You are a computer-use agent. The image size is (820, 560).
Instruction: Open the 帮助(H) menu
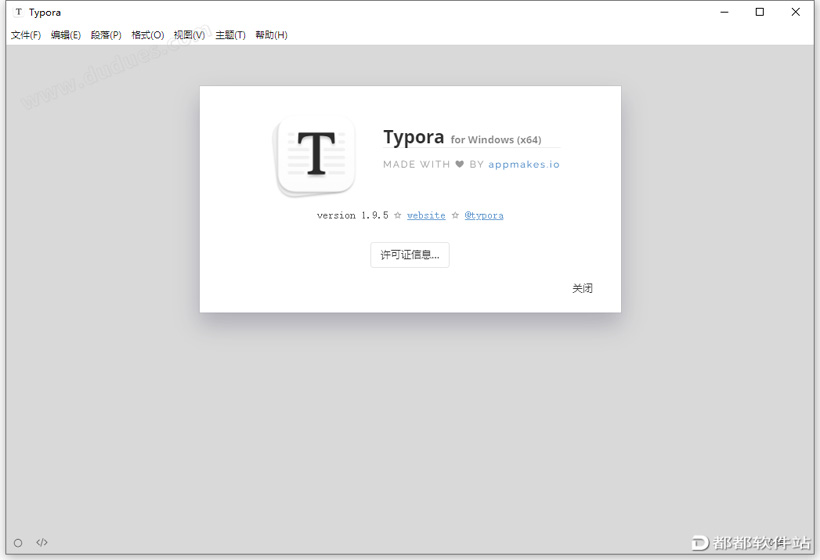[x=271, y=35]
